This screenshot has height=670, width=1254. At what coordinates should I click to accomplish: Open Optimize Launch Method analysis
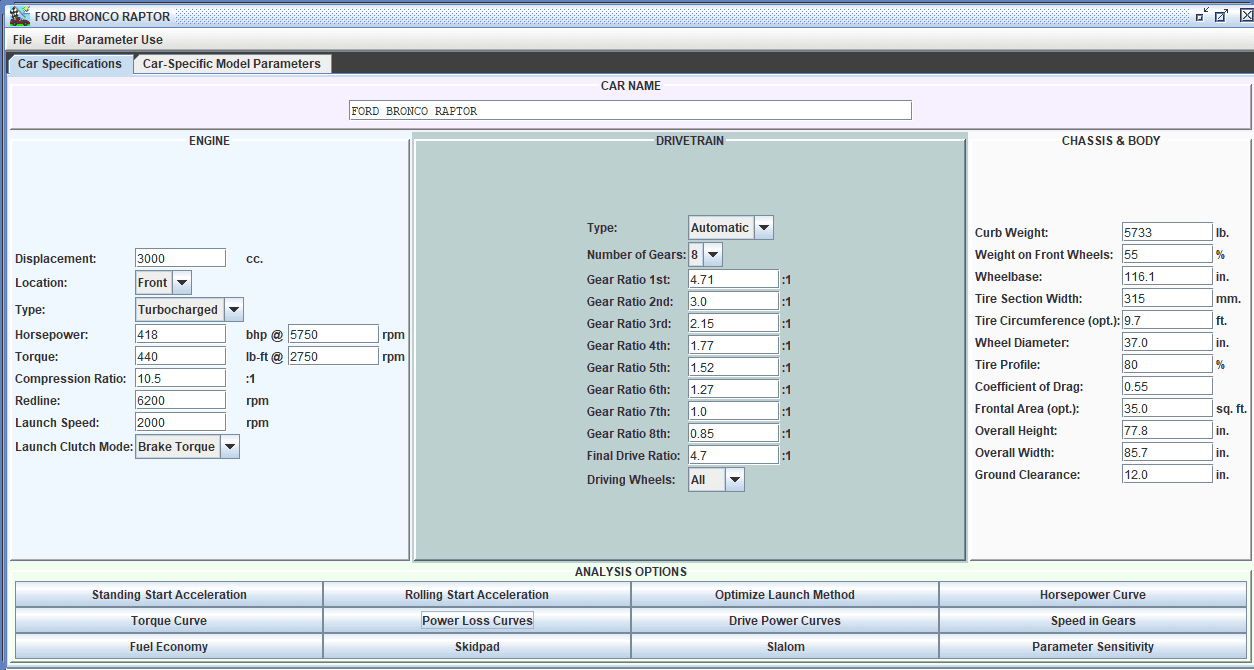click(x=785, y=595)
